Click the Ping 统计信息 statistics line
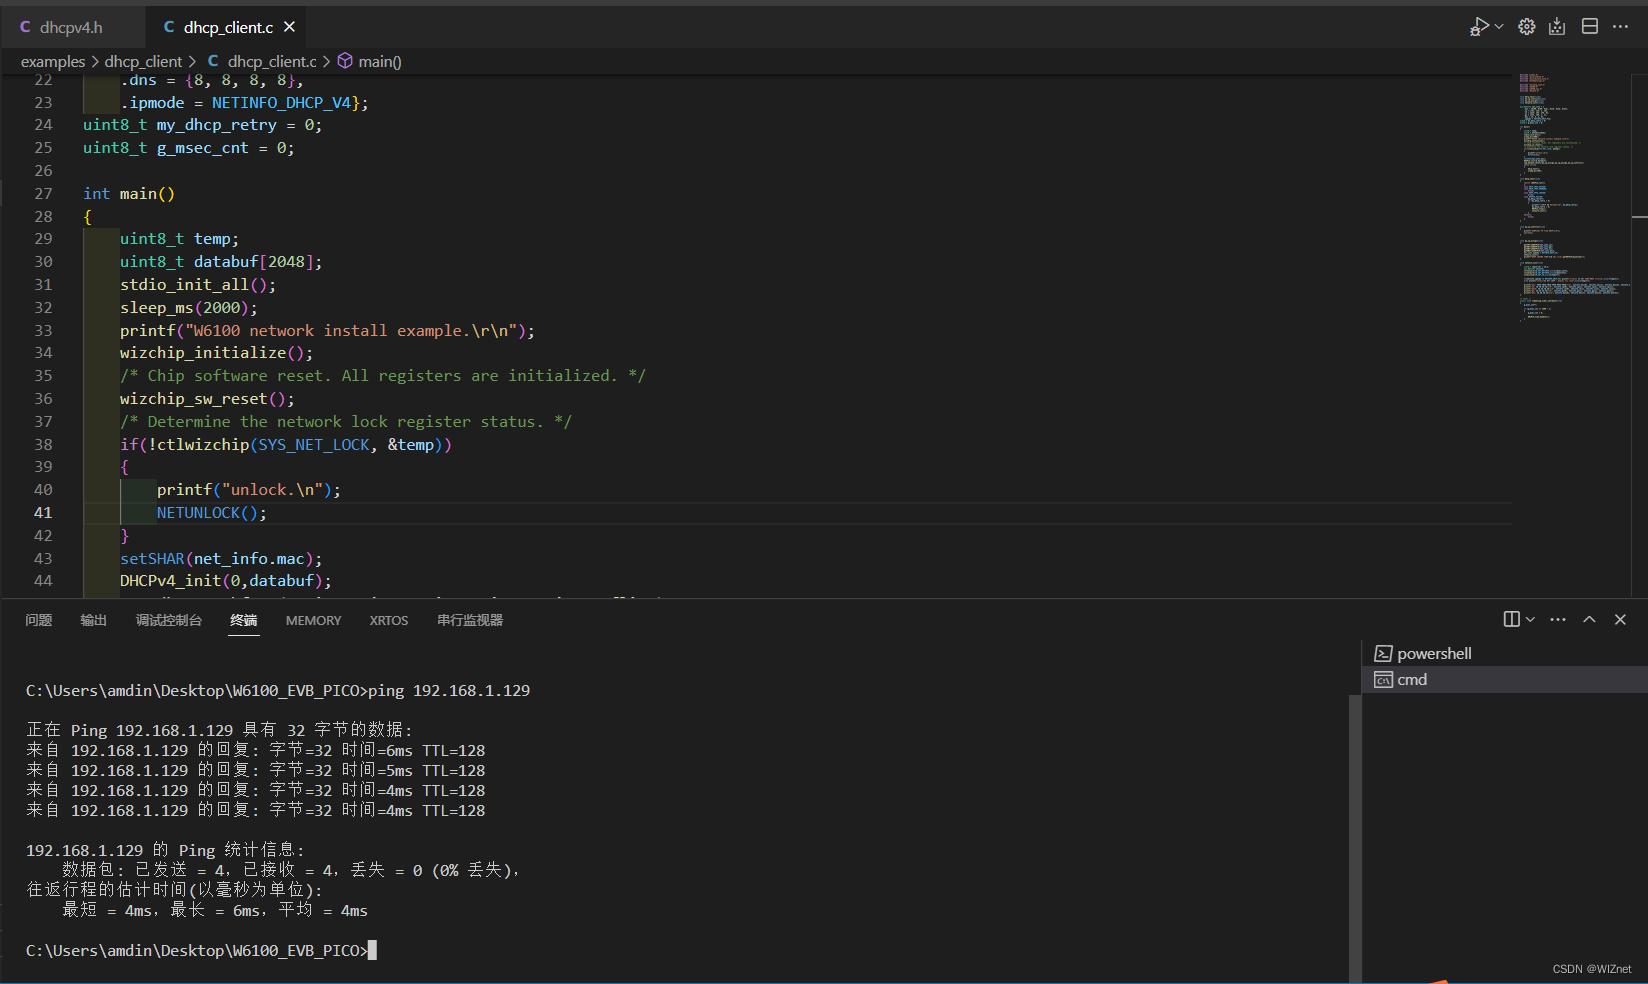Image resolution: width=1648 pixels, height=984 pixels. [x=165, y=850]
